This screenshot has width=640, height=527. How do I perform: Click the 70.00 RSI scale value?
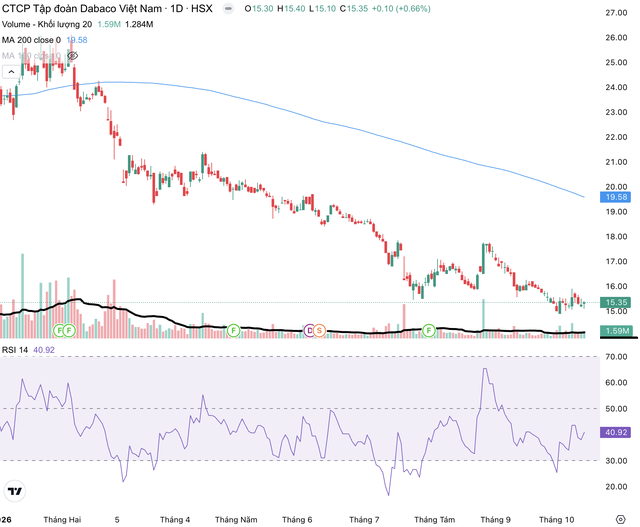click(x=616, y=357)
